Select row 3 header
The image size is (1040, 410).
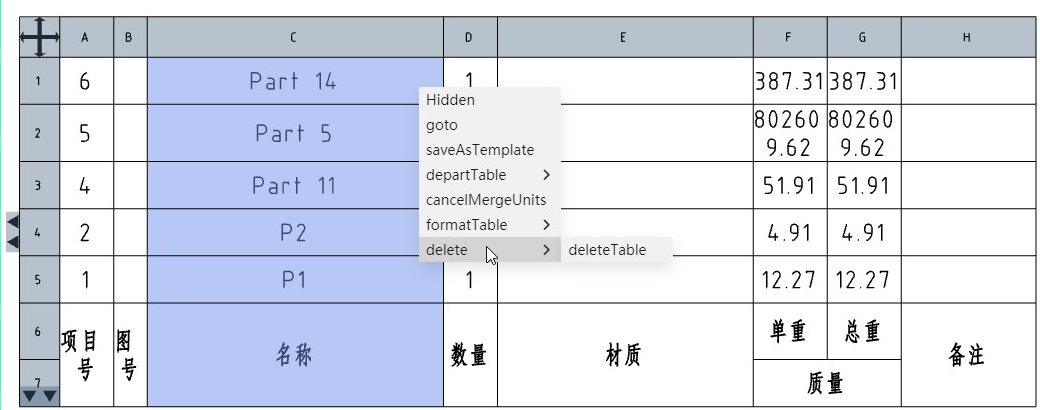point(40,185)
